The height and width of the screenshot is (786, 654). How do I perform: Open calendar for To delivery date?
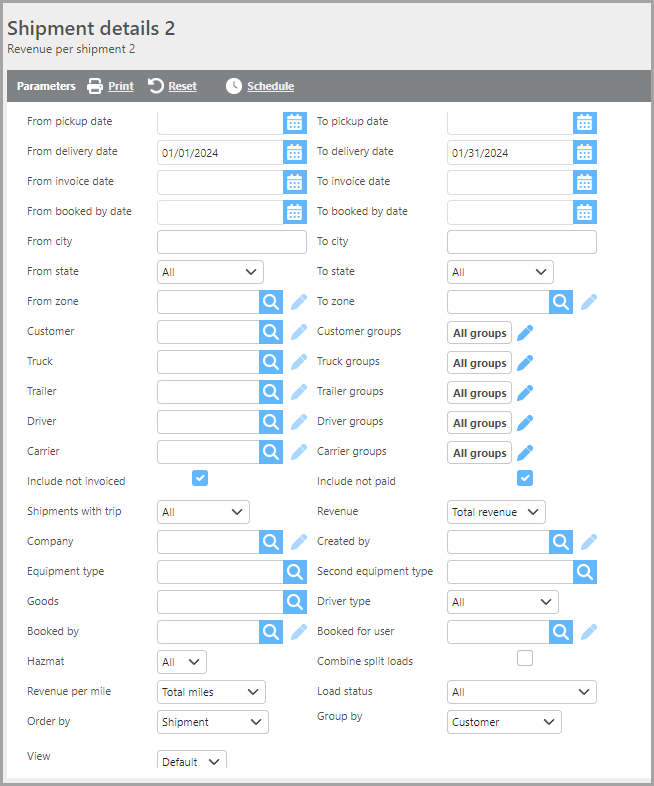[x=585, y=152]
